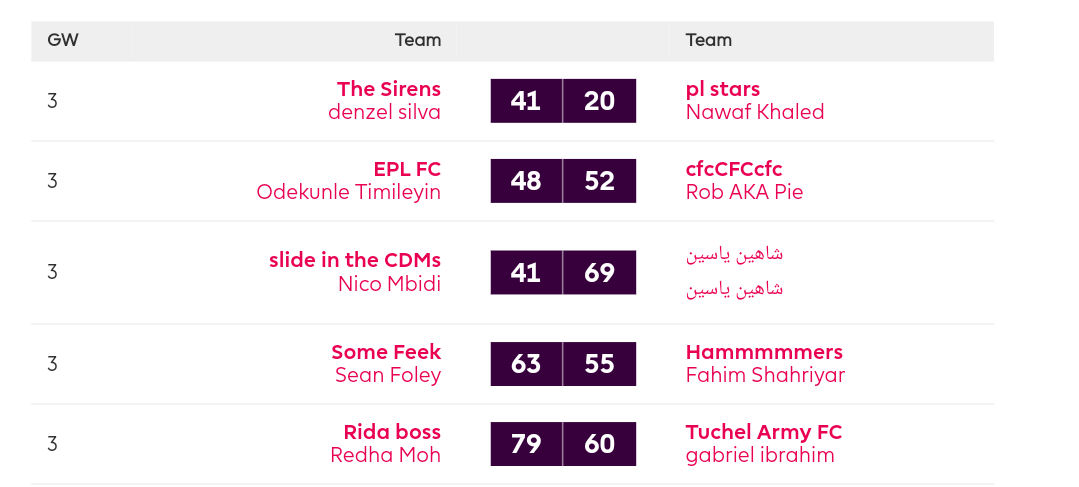Click manager name Odekunle Timileyin
Viewport: 1079px width, 487px height.
click(348, 192)
